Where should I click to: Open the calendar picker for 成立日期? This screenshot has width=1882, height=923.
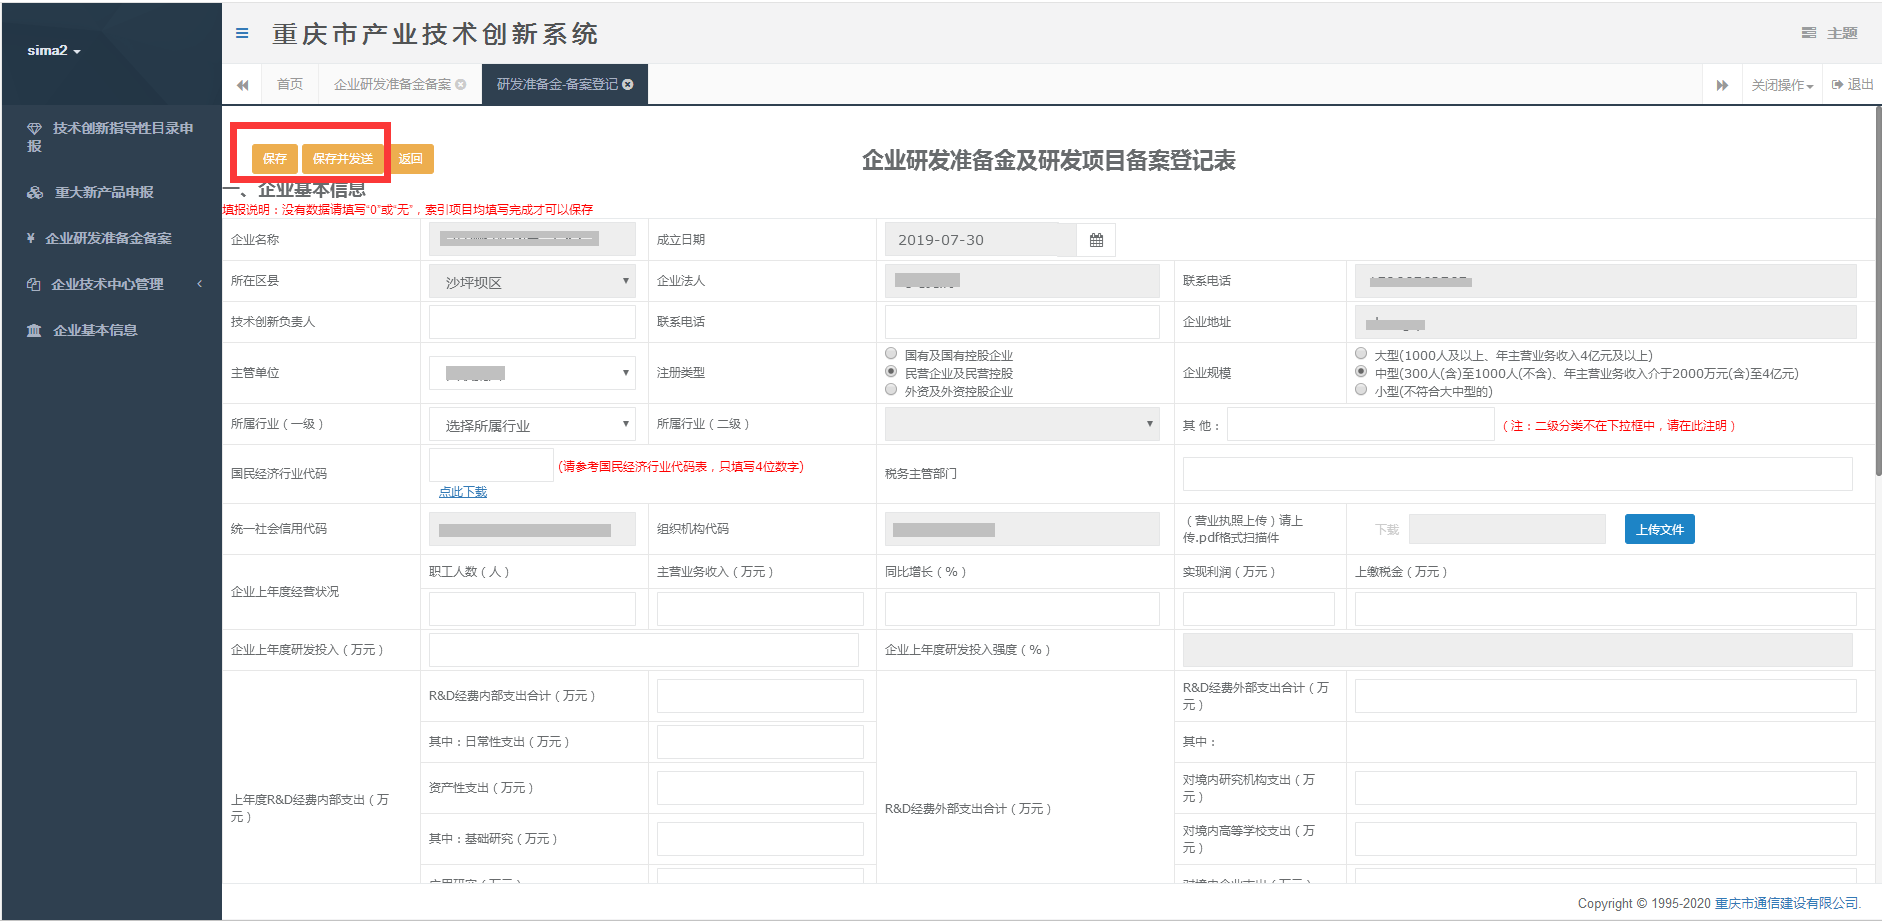[x=1095, y=239]
